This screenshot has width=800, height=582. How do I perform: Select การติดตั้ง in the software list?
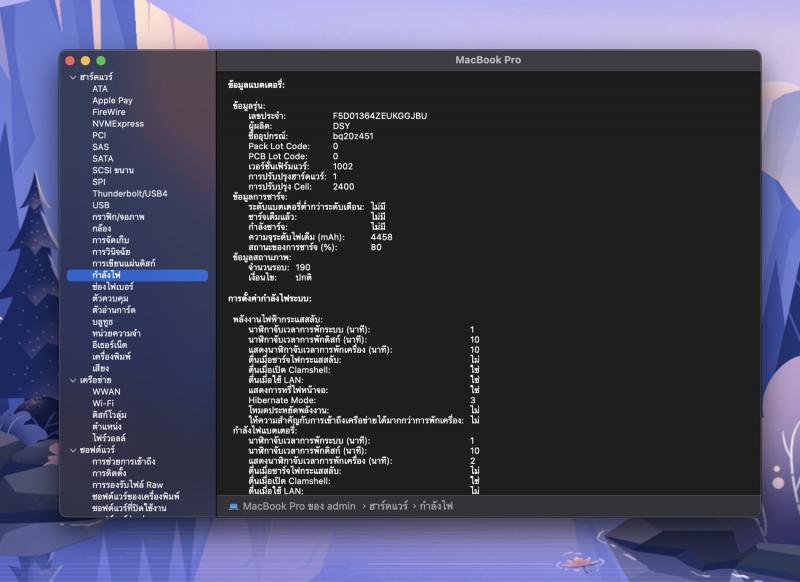click(x=109, y=473)
